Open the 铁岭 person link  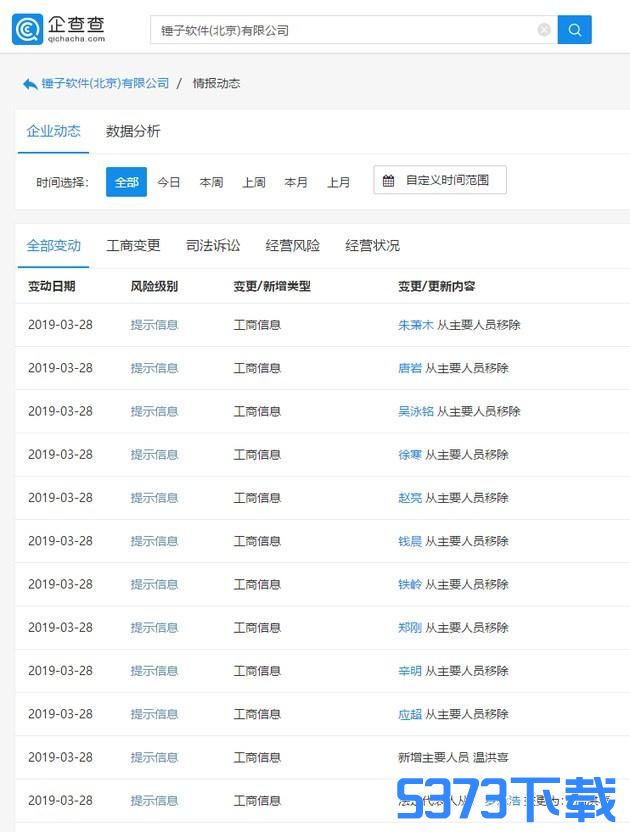tap(410, 584)
